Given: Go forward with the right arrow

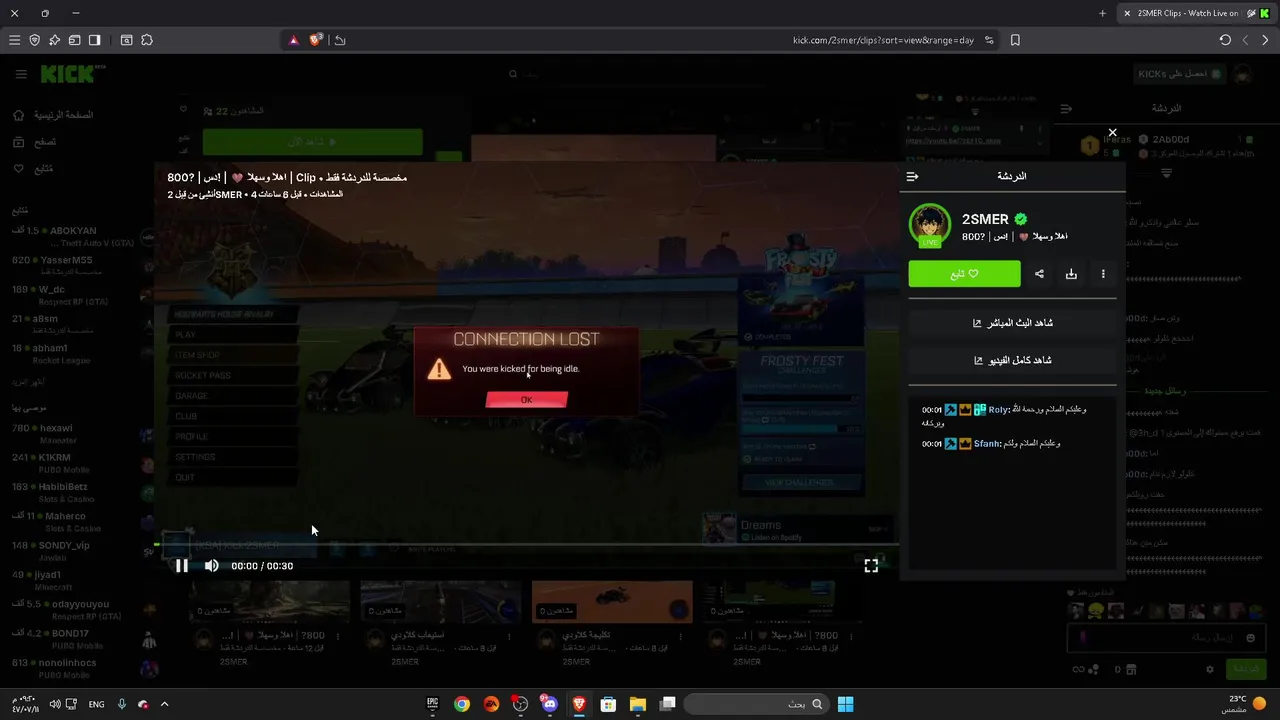Looking at the screenshot, I should [1265, 40].
